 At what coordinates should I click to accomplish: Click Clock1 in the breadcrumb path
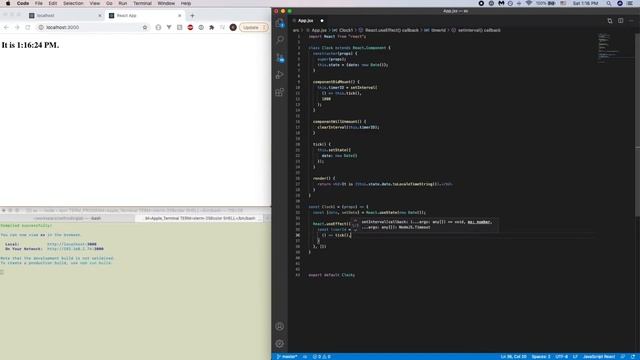coord(346,30)
